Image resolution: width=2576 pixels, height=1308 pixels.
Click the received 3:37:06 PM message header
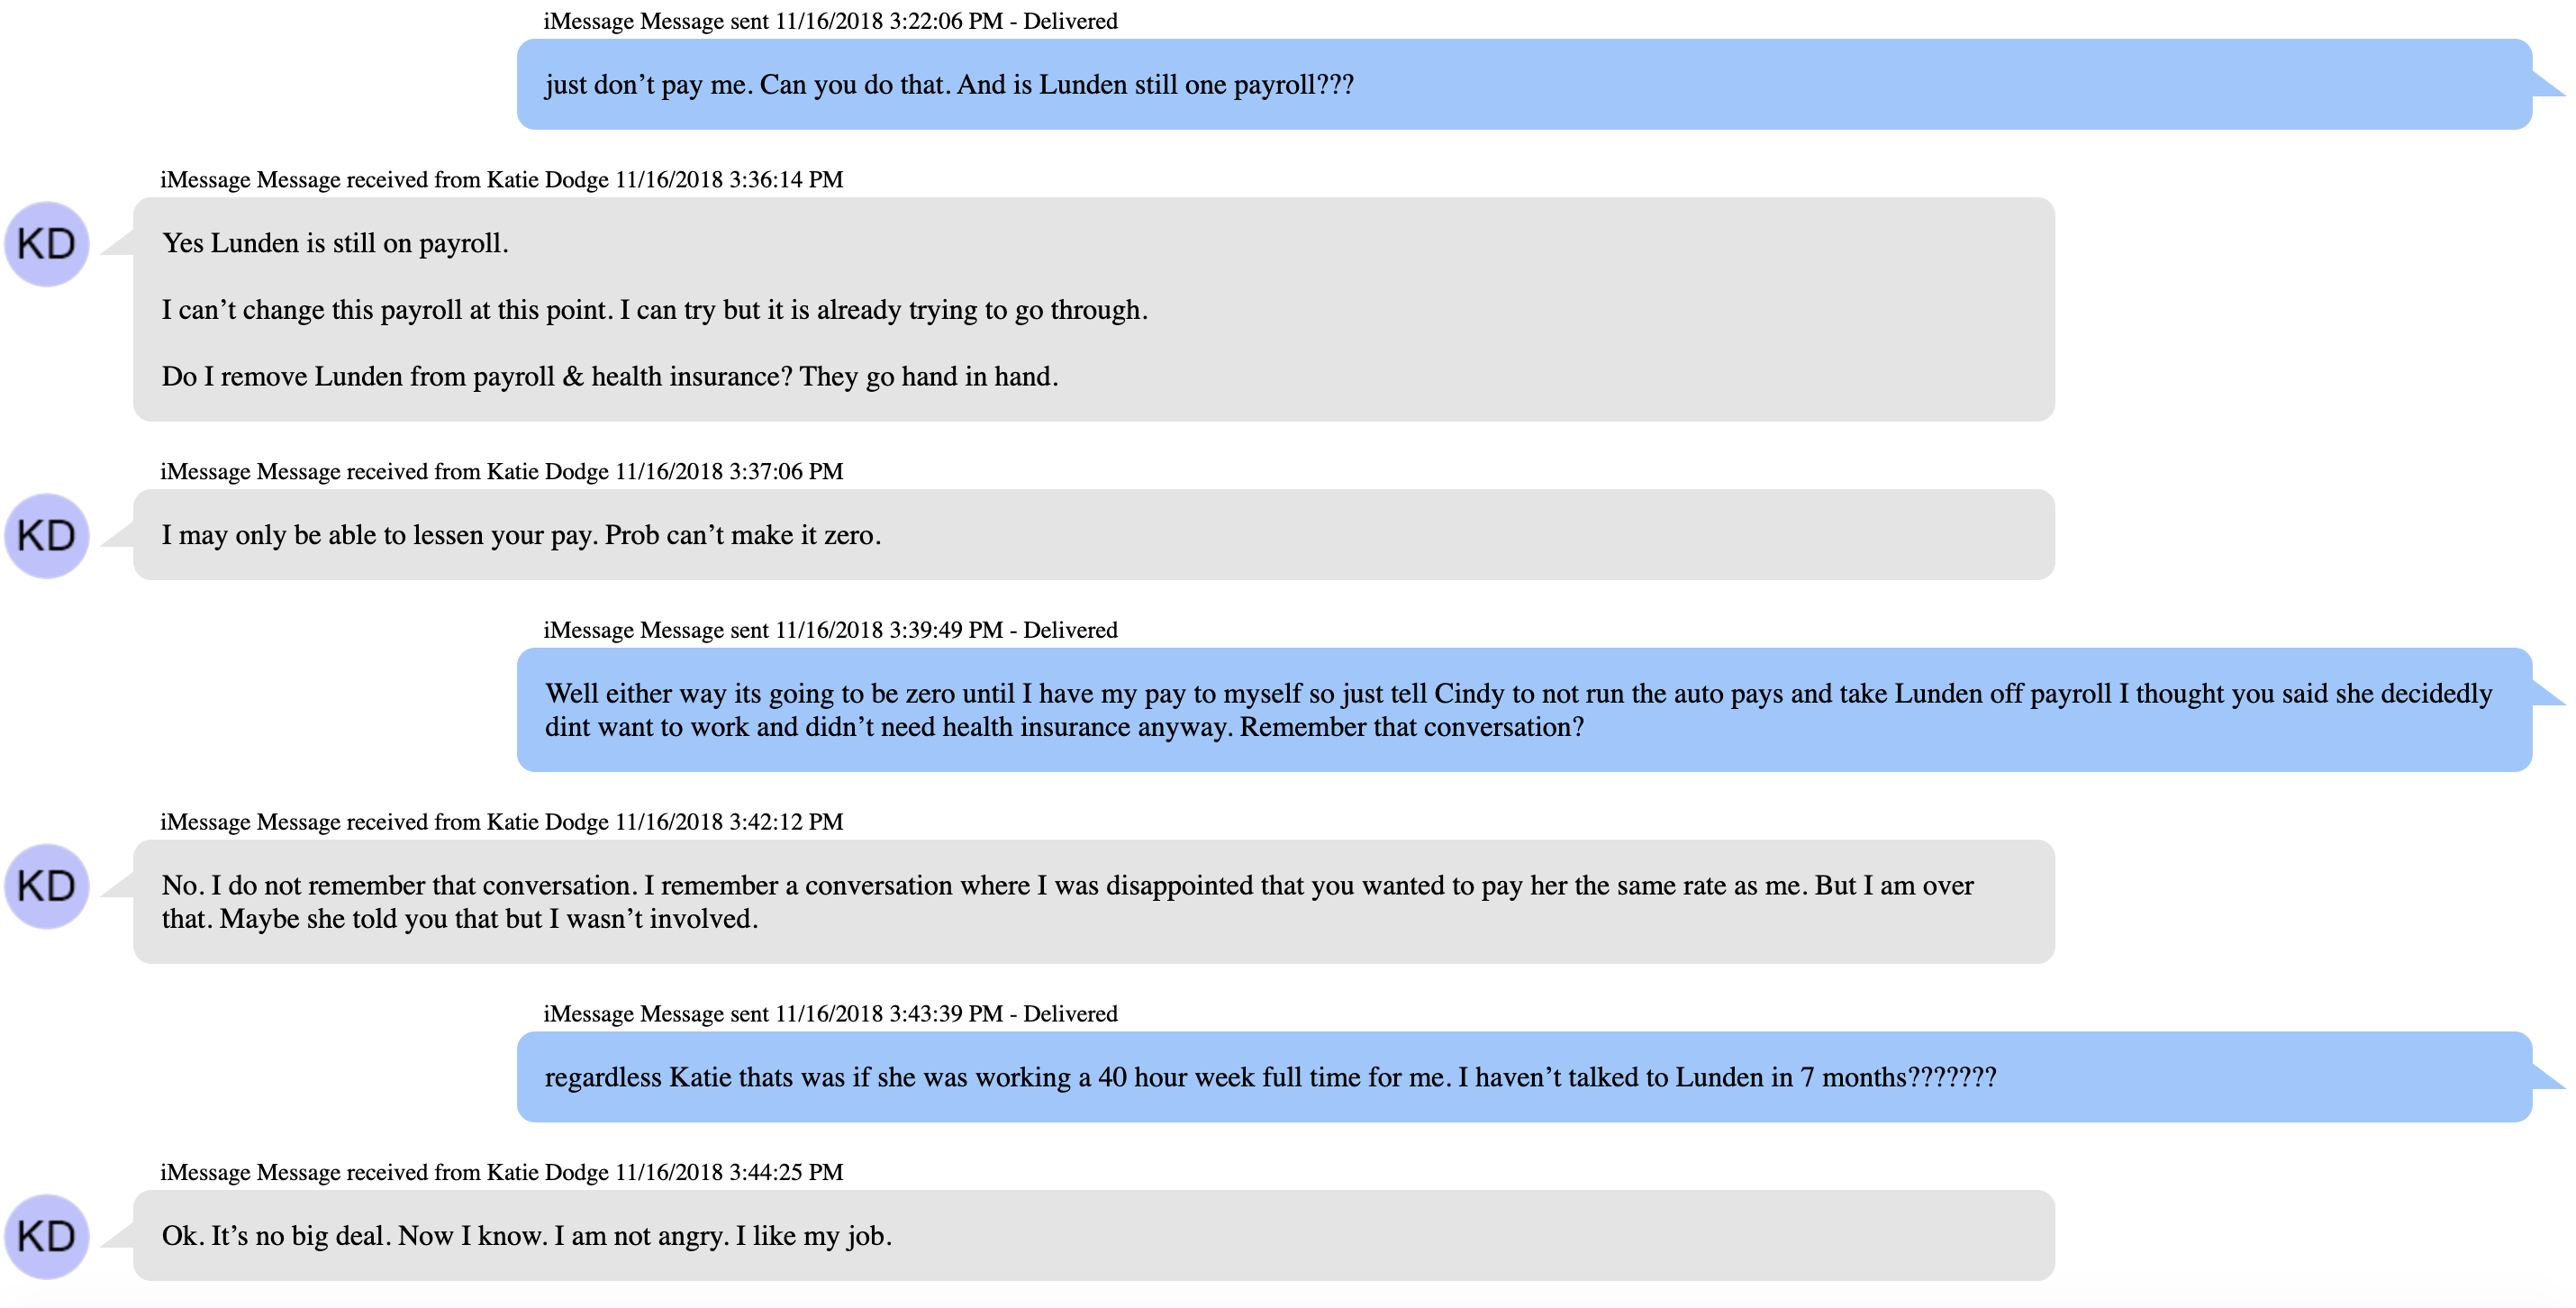(502, 472)
